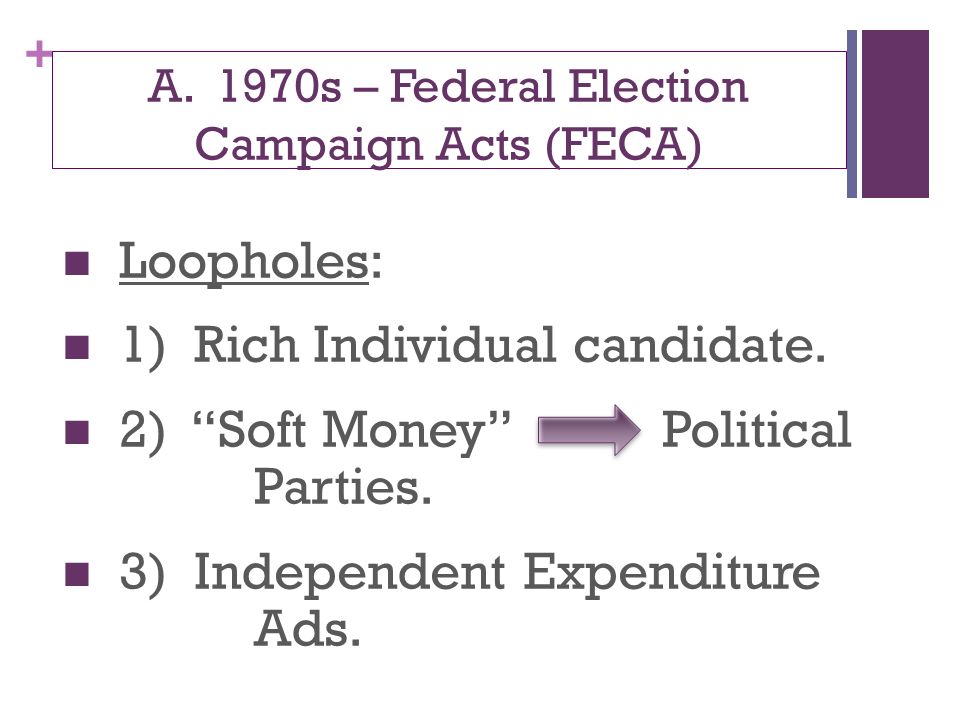Click the number 2) list marker
960x720 pixels.
pos(142,430)
